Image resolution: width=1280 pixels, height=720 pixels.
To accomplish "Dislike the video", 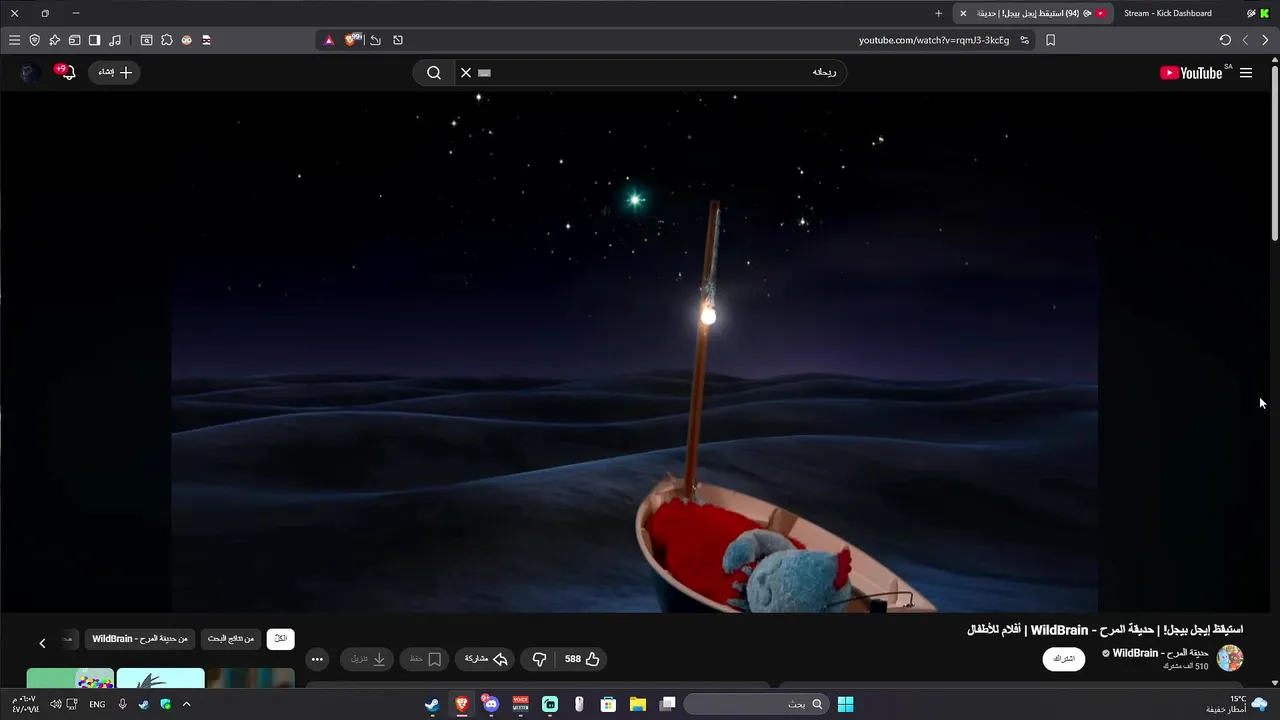I will (539, 659).
